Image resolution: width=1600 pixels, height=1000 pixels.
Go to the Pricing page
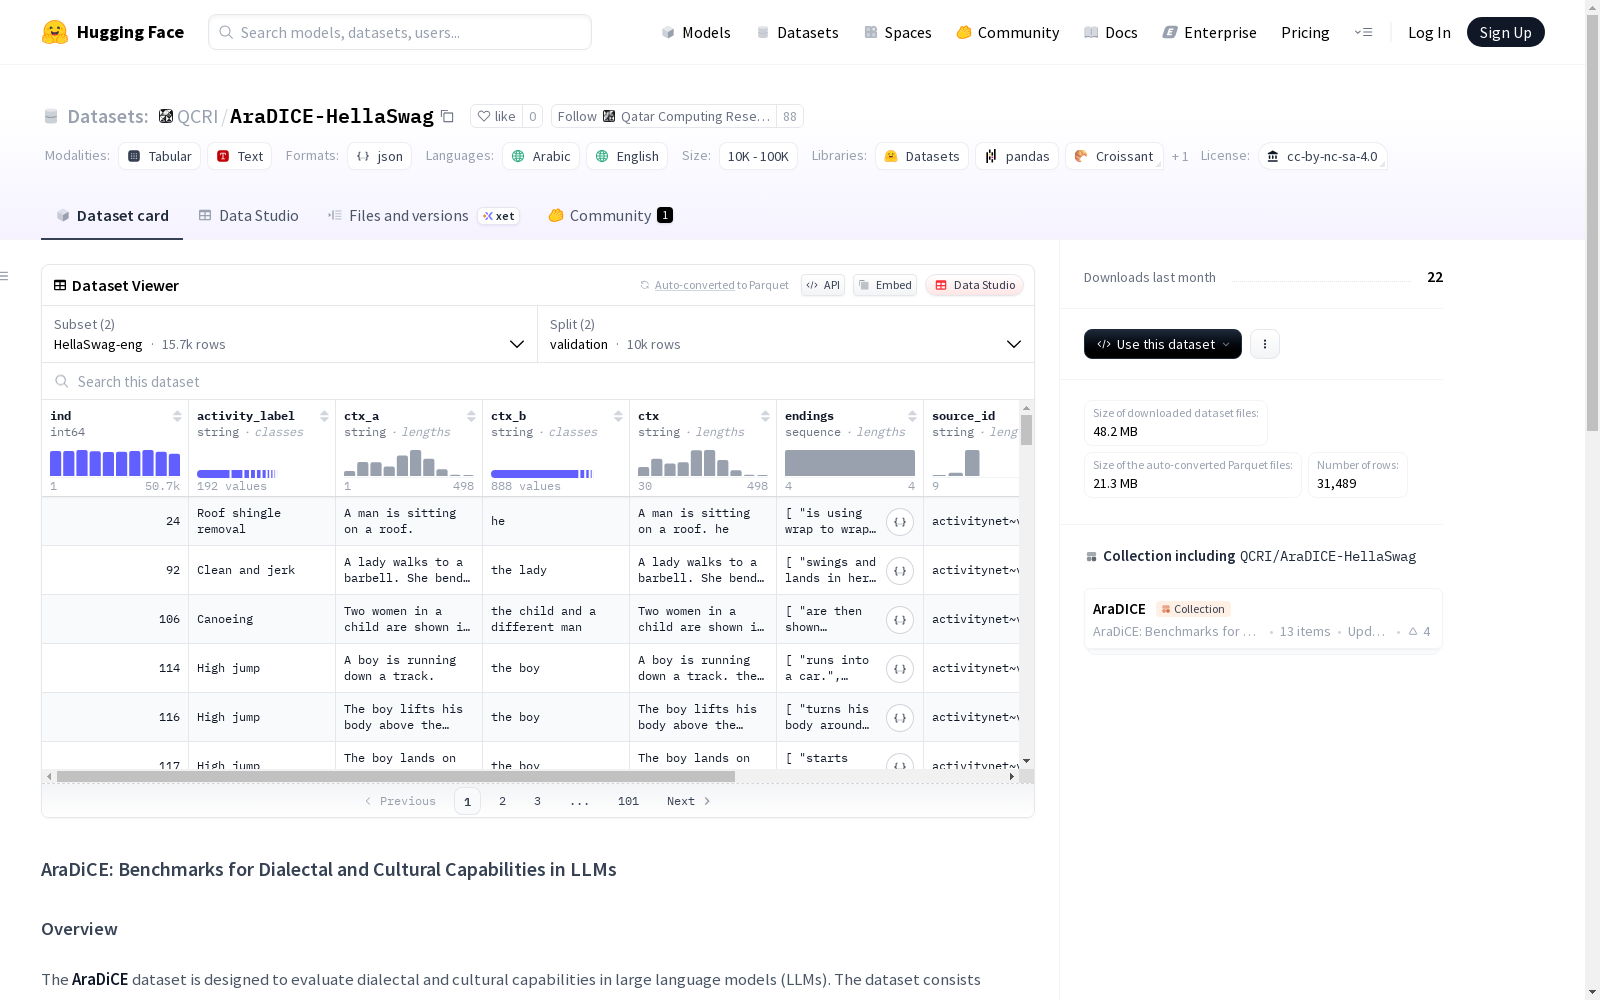pos(1305,32)
